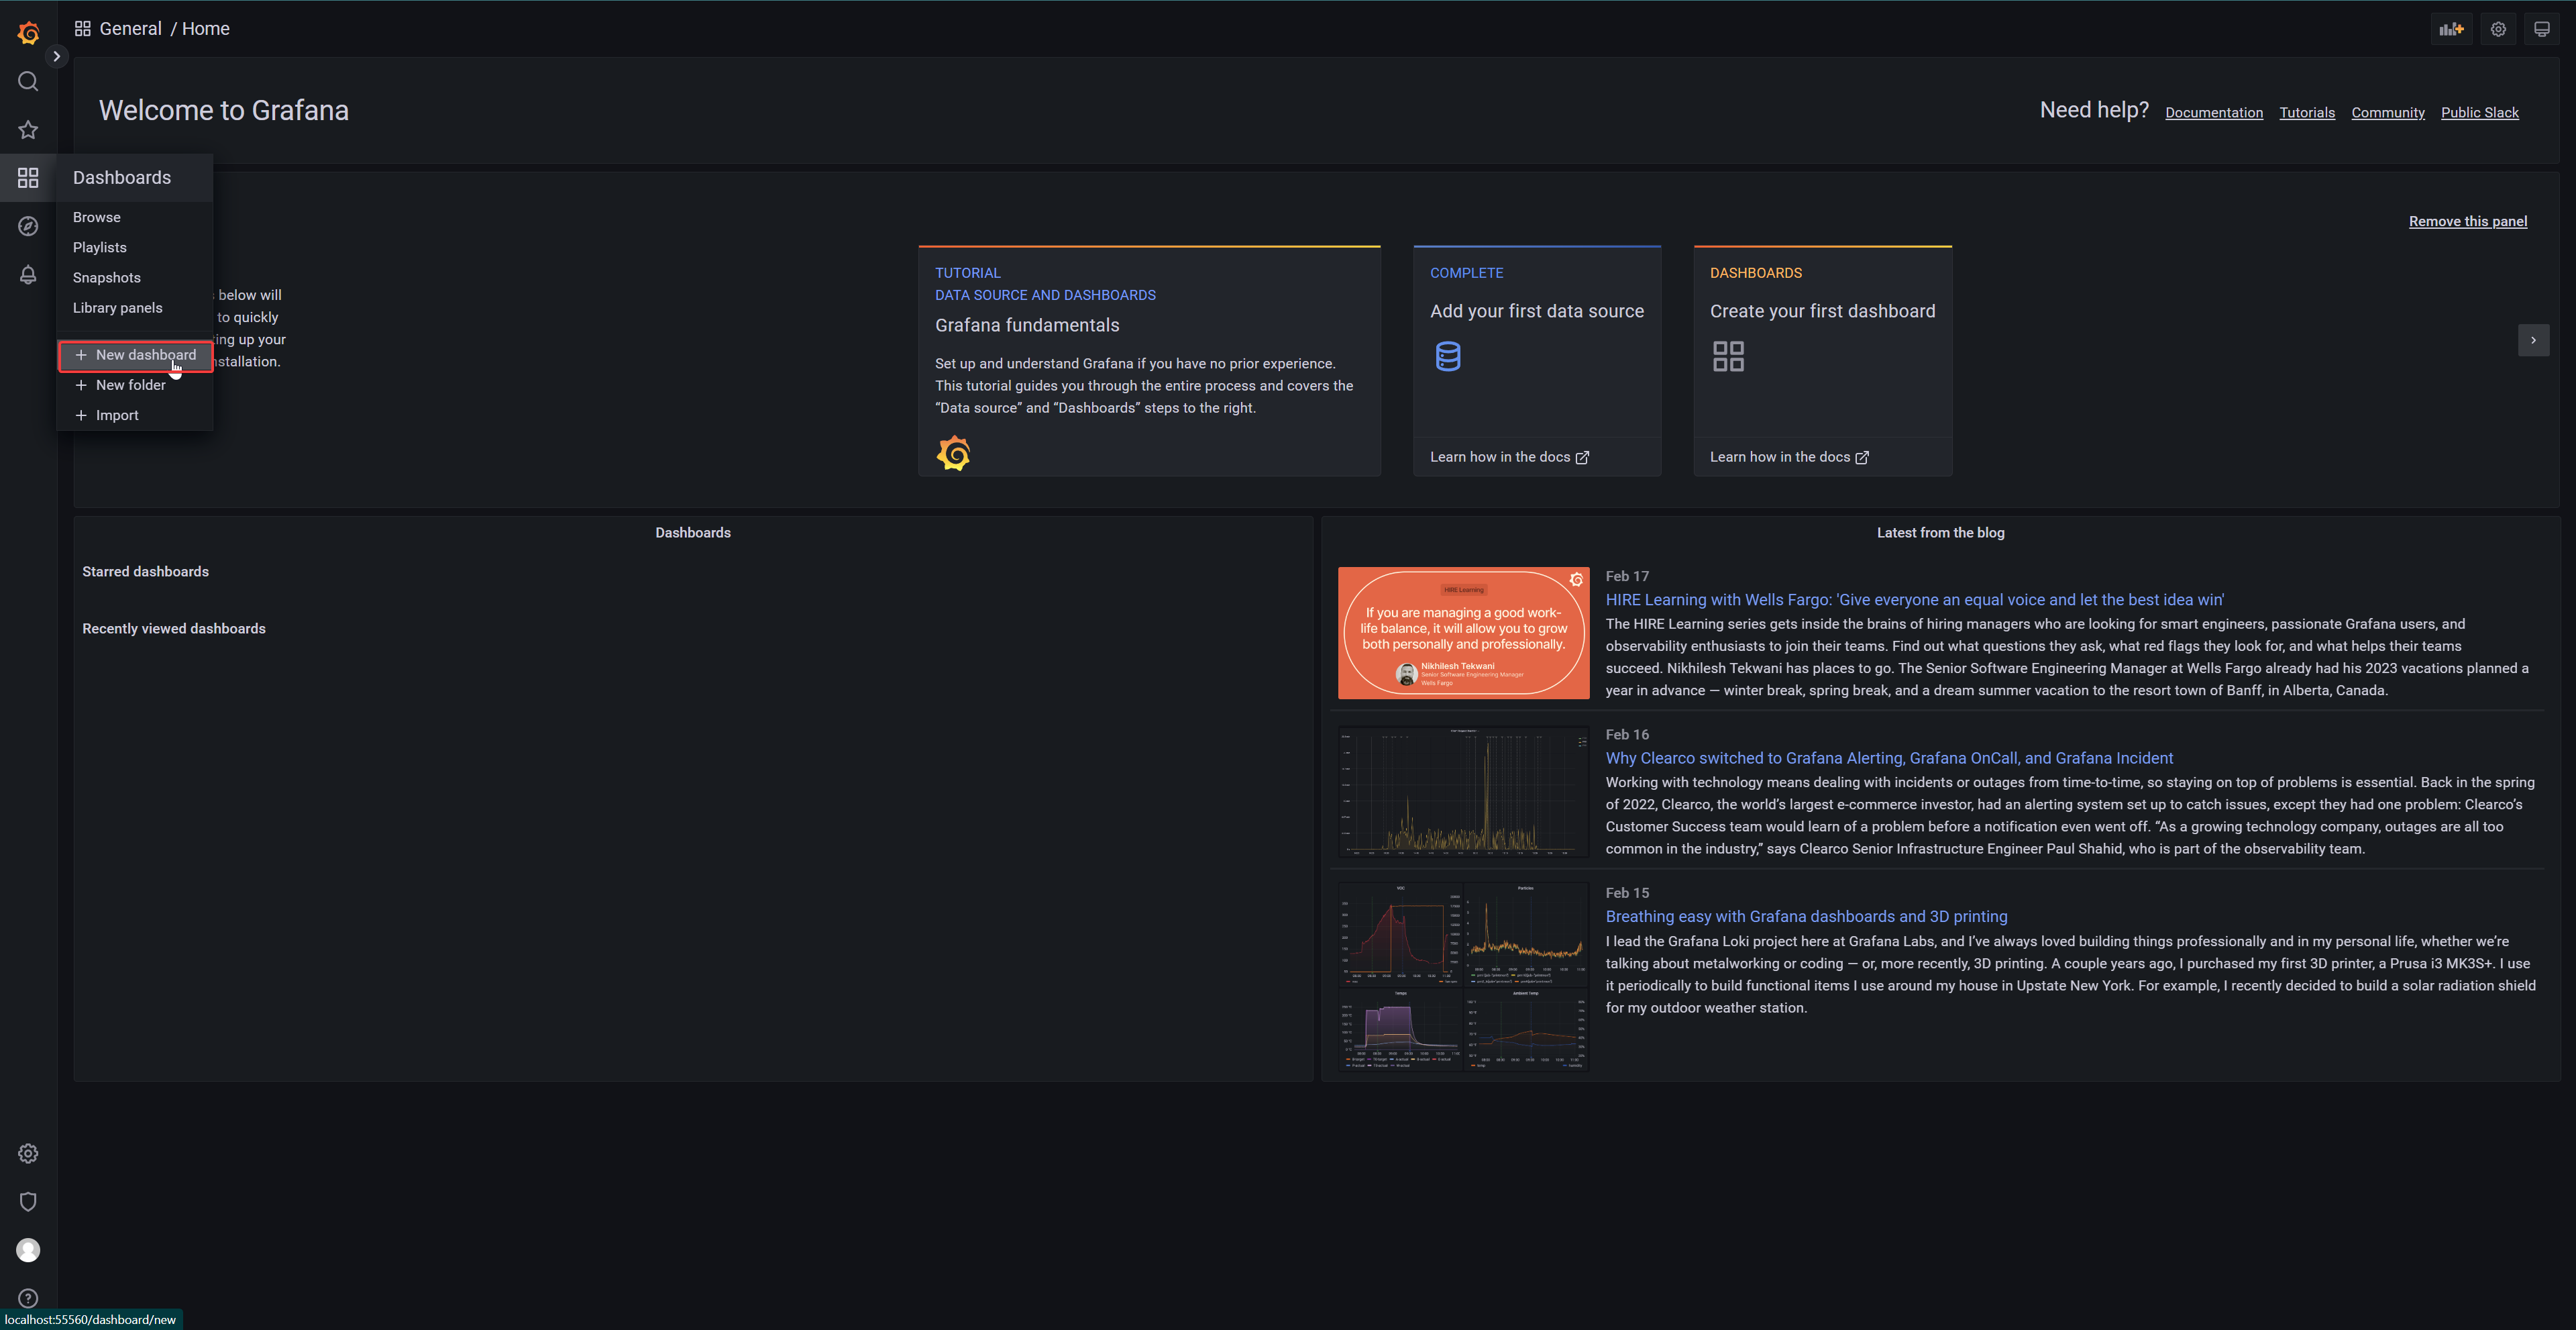Viewport: 2576px width, 1330px height.
Task: Open the Alerting bell icon
Action: pos(28,274)
